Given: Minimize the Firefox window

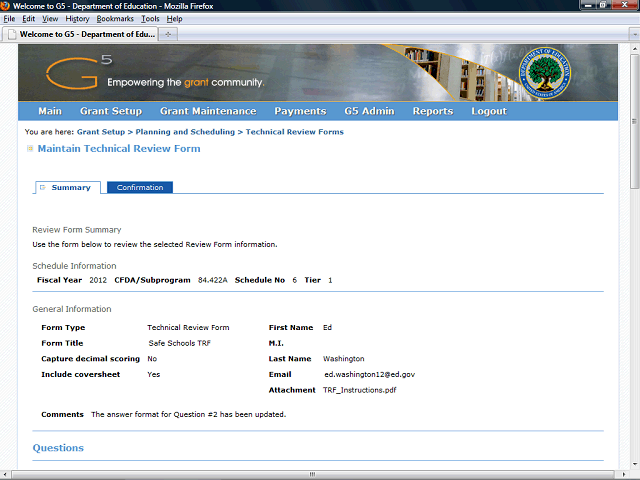Looking at the screenshot, I should (588, 5).
